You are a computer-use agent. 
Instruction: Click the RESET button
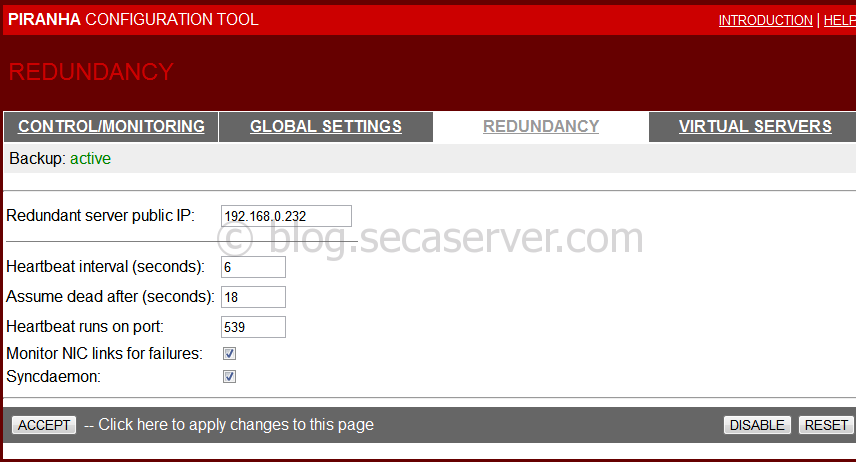(826, 425)
